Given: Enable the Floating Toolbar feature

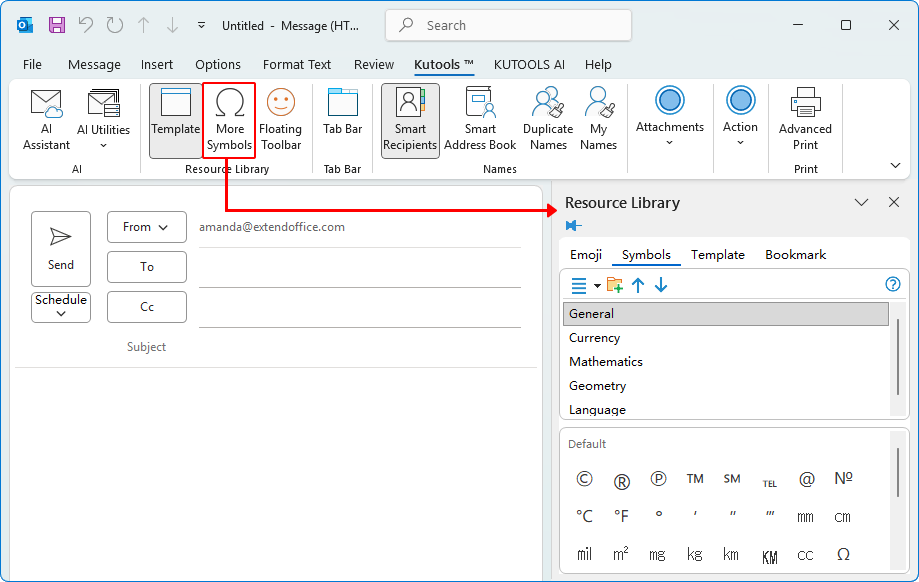Looking at the screenshot, I should [x=280, y=117].
